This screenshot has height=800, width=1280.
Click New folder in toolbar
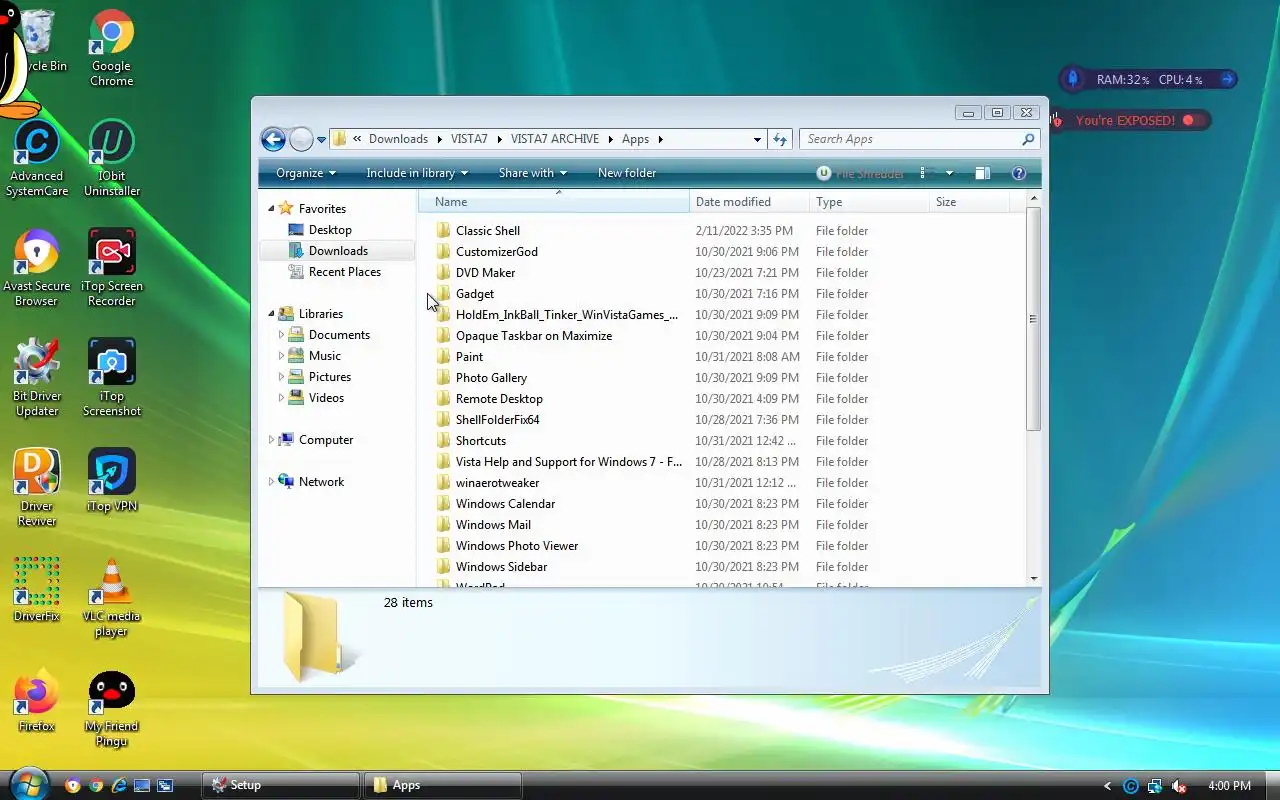click(627, 173)
